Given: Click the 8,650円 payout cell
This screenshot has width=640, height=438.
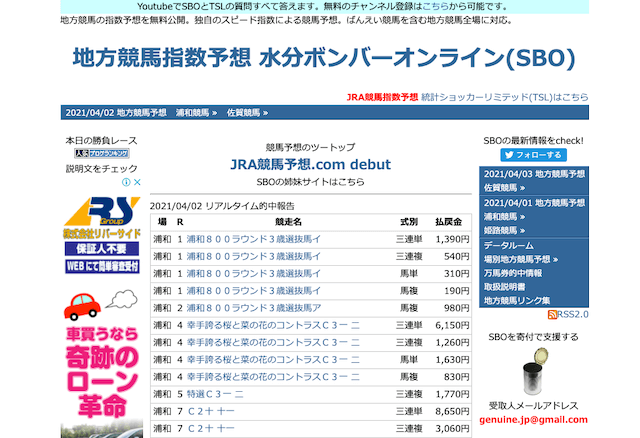Looking at the screenshot, I should 452,411.
